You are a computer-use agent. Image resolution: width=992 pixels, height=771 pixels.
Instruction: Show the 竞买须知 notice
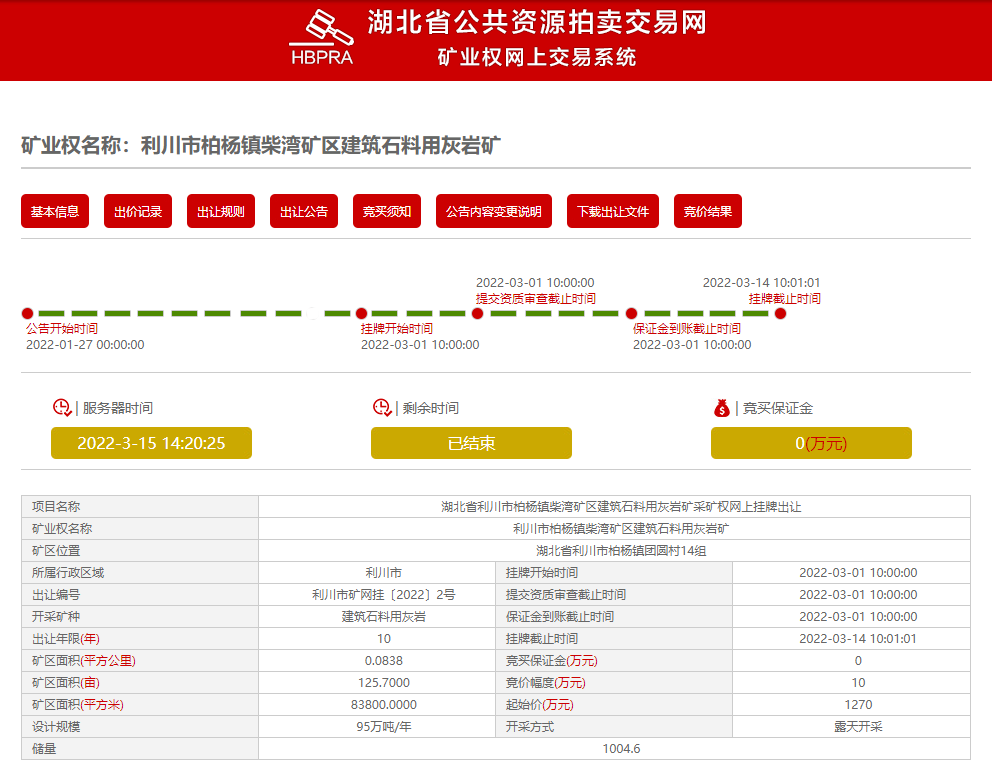pyautogui.click(x=387, y=211)
